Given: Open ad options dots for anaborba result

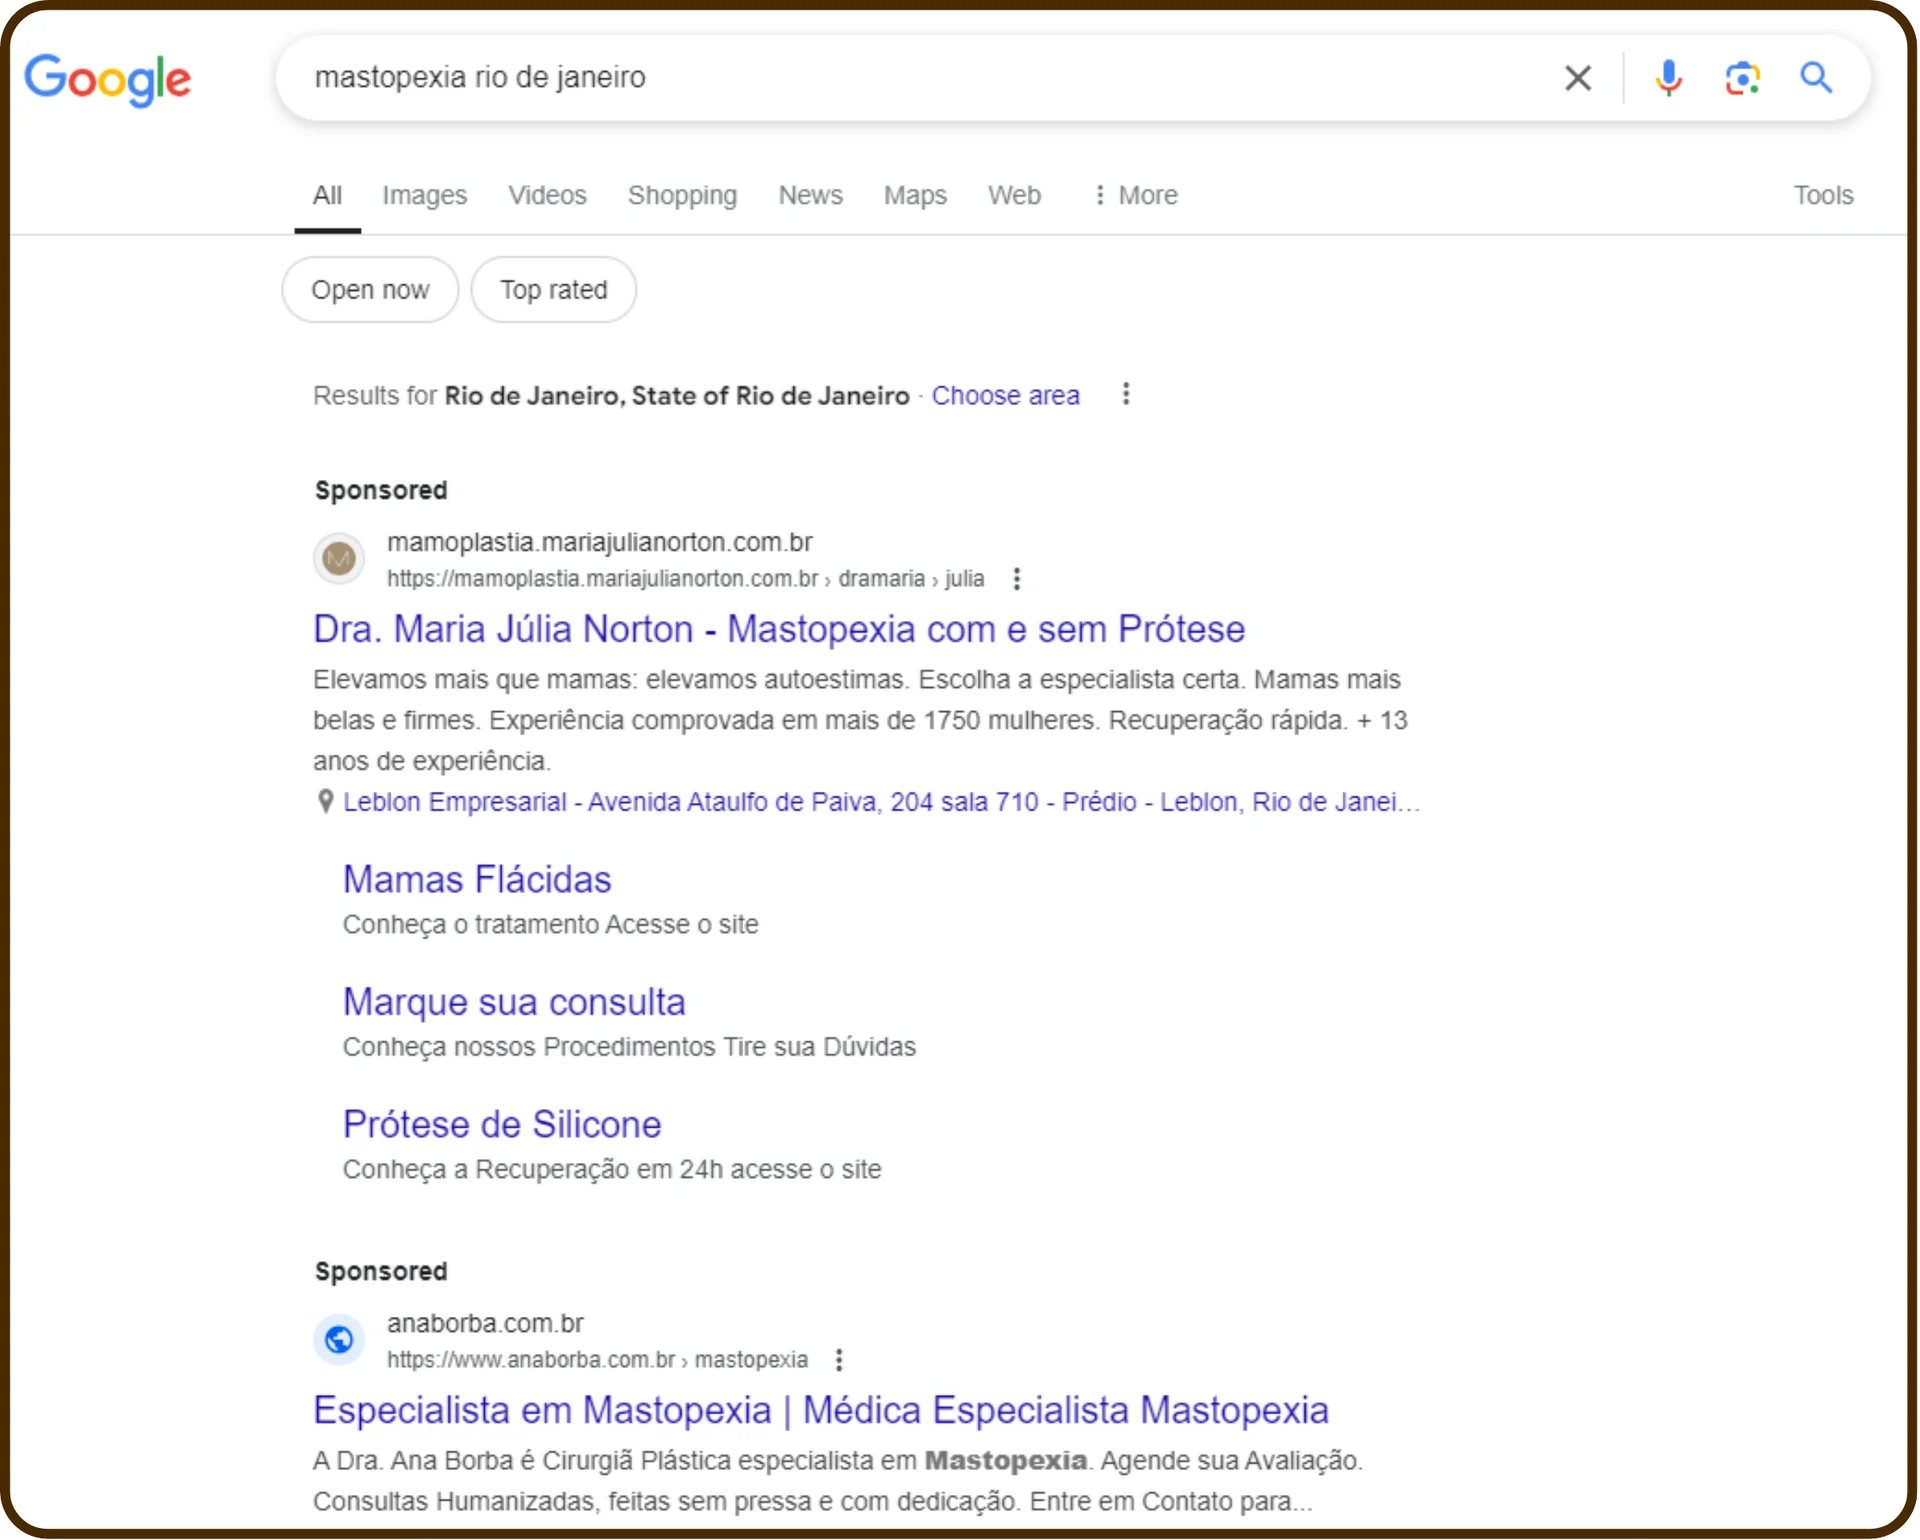Looking at the screenshot, I should pos(838,1360).
